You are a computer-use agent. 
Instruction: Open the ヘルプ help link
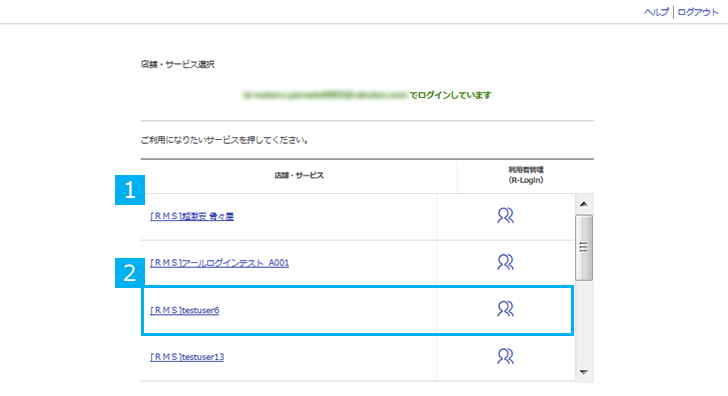click(x=656, y=12)
